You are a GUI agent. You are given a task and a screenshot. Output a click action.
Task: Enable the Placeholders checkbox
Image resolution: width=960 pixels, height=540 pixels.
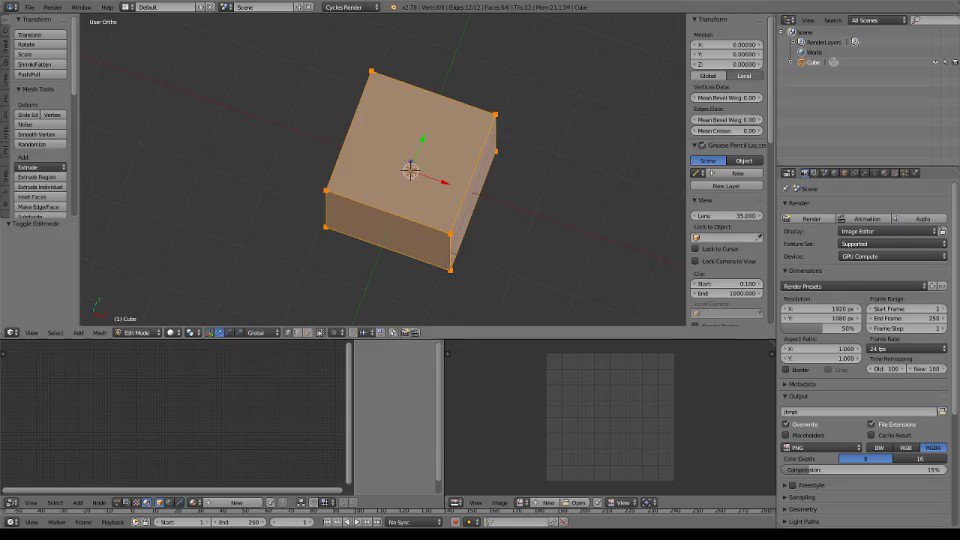coord(786,435)
